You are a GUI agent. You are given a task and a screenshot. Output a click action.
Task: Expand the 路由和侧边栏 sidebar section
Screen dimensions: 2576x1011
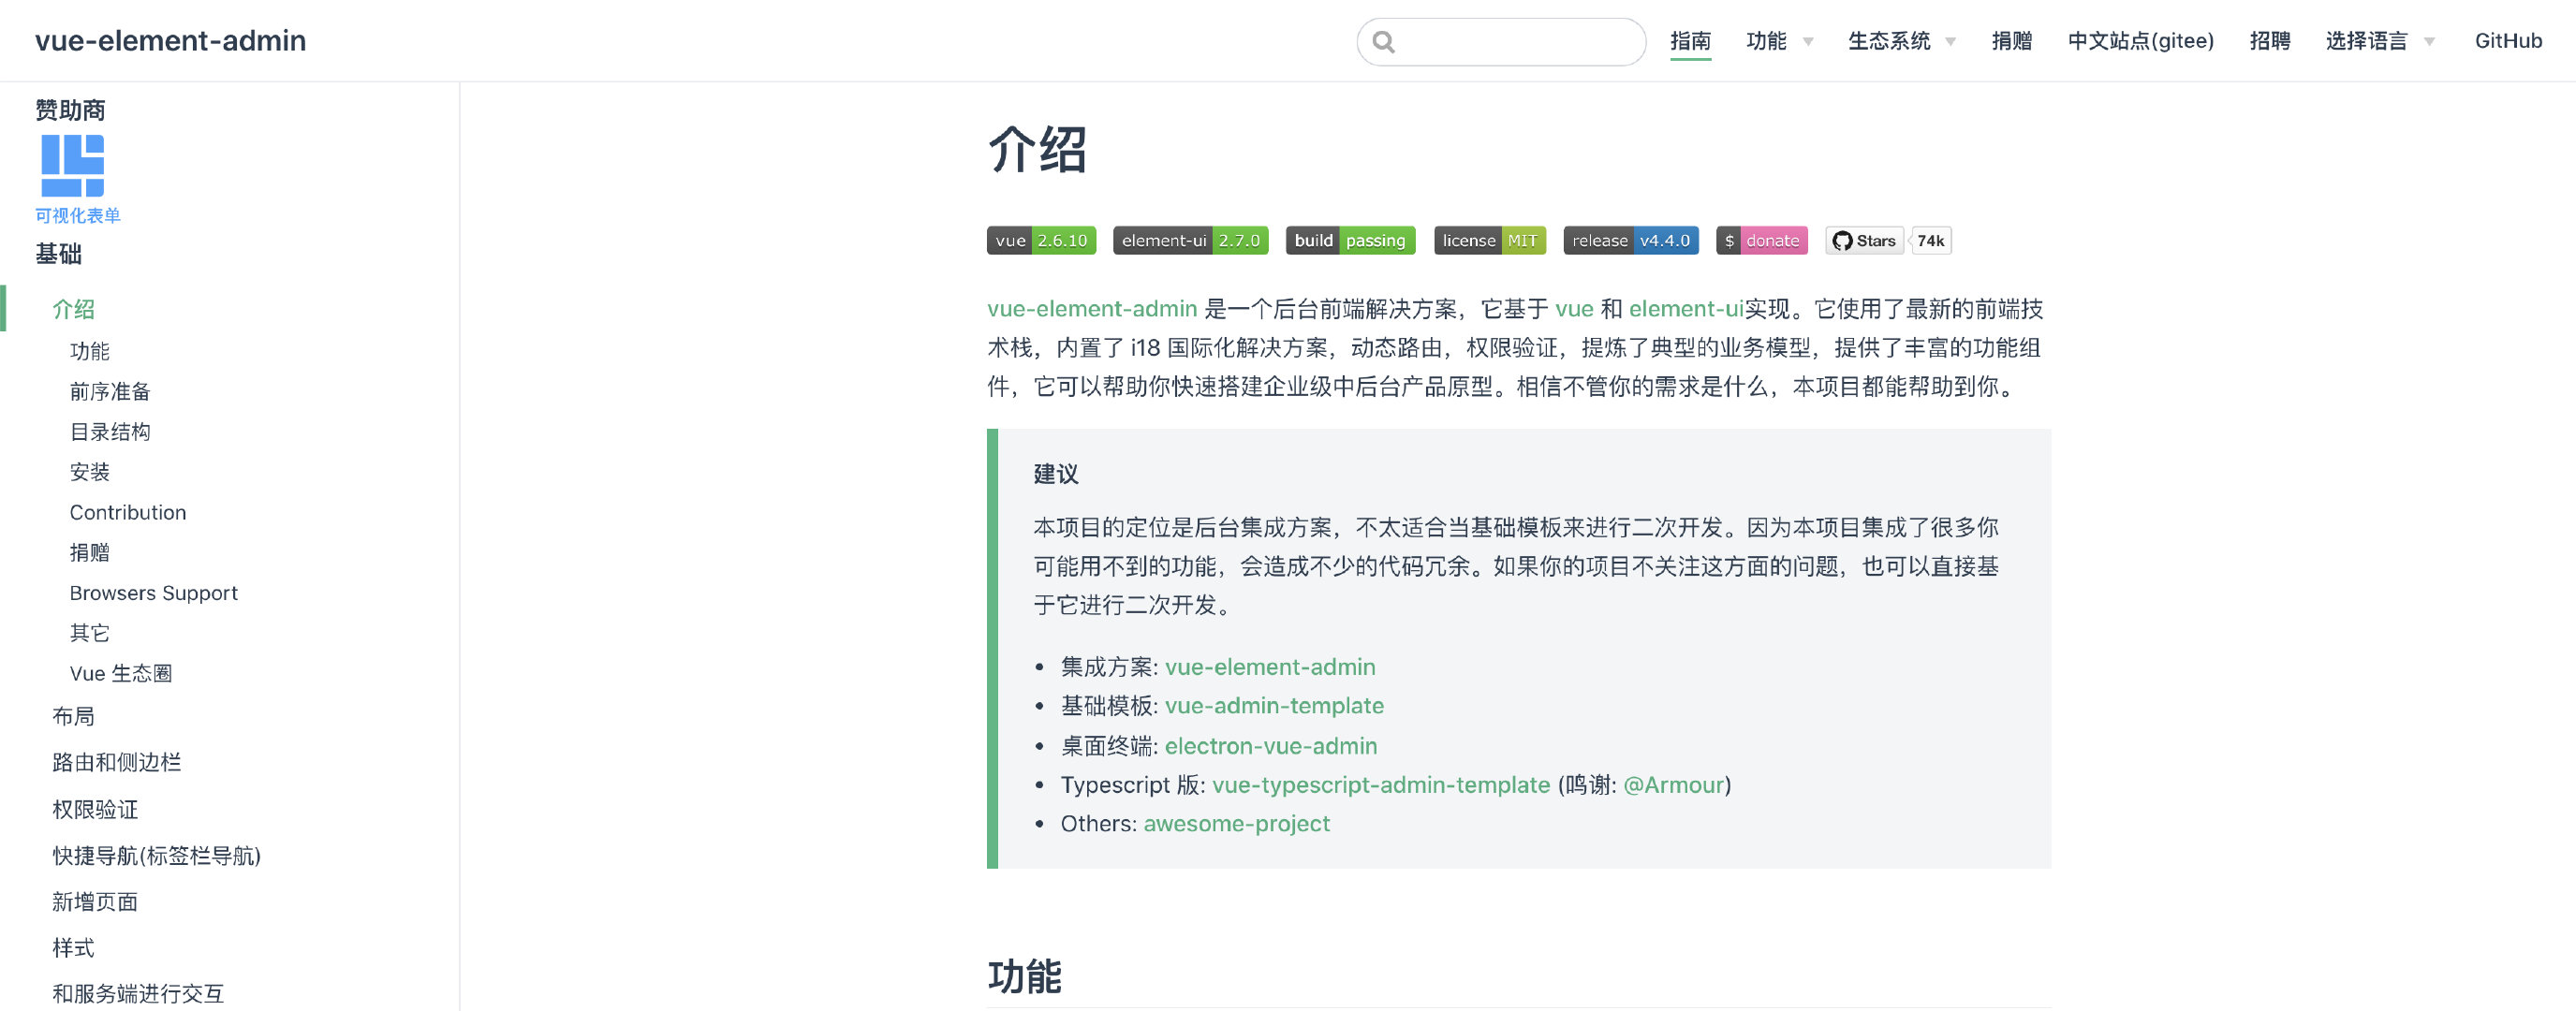pos(117,763)
